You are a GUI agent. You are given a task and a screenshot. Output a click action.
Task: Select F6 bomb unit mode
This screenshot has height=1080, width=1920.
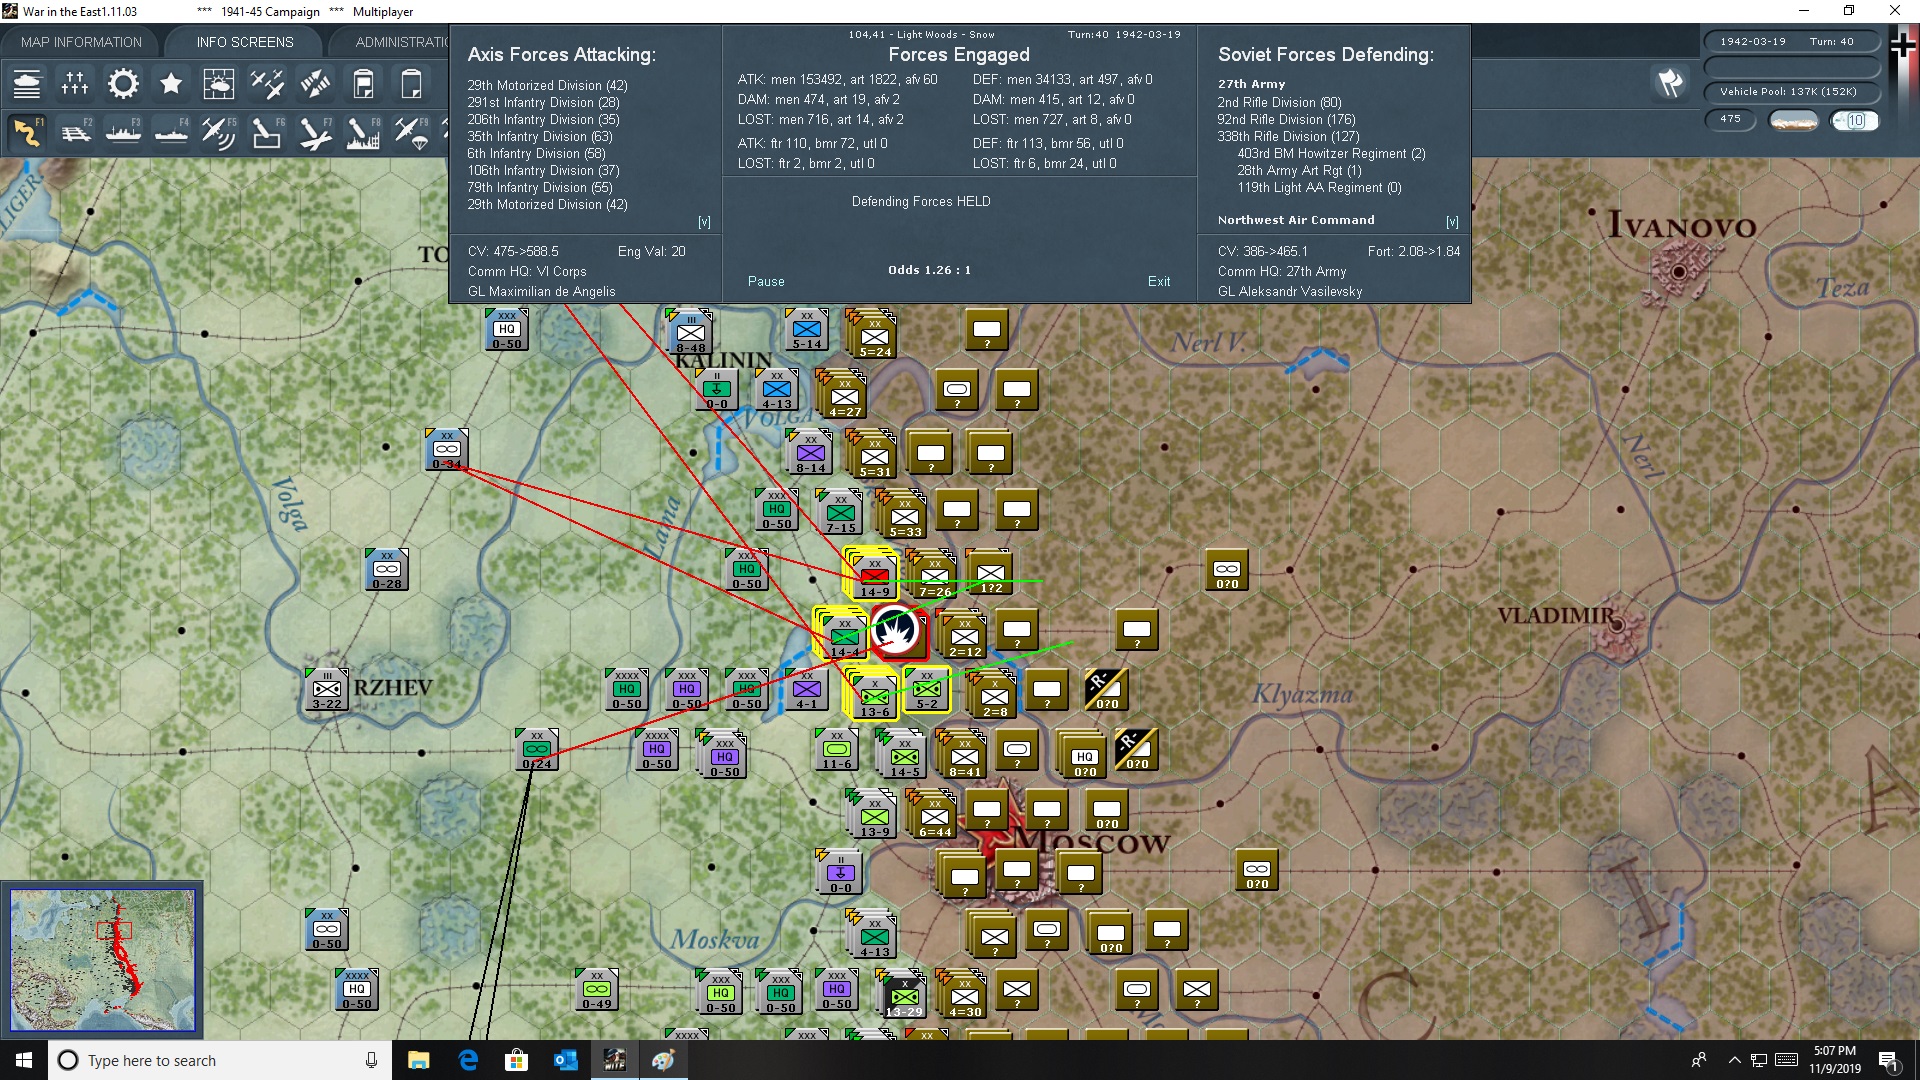(x=267, y=132)
